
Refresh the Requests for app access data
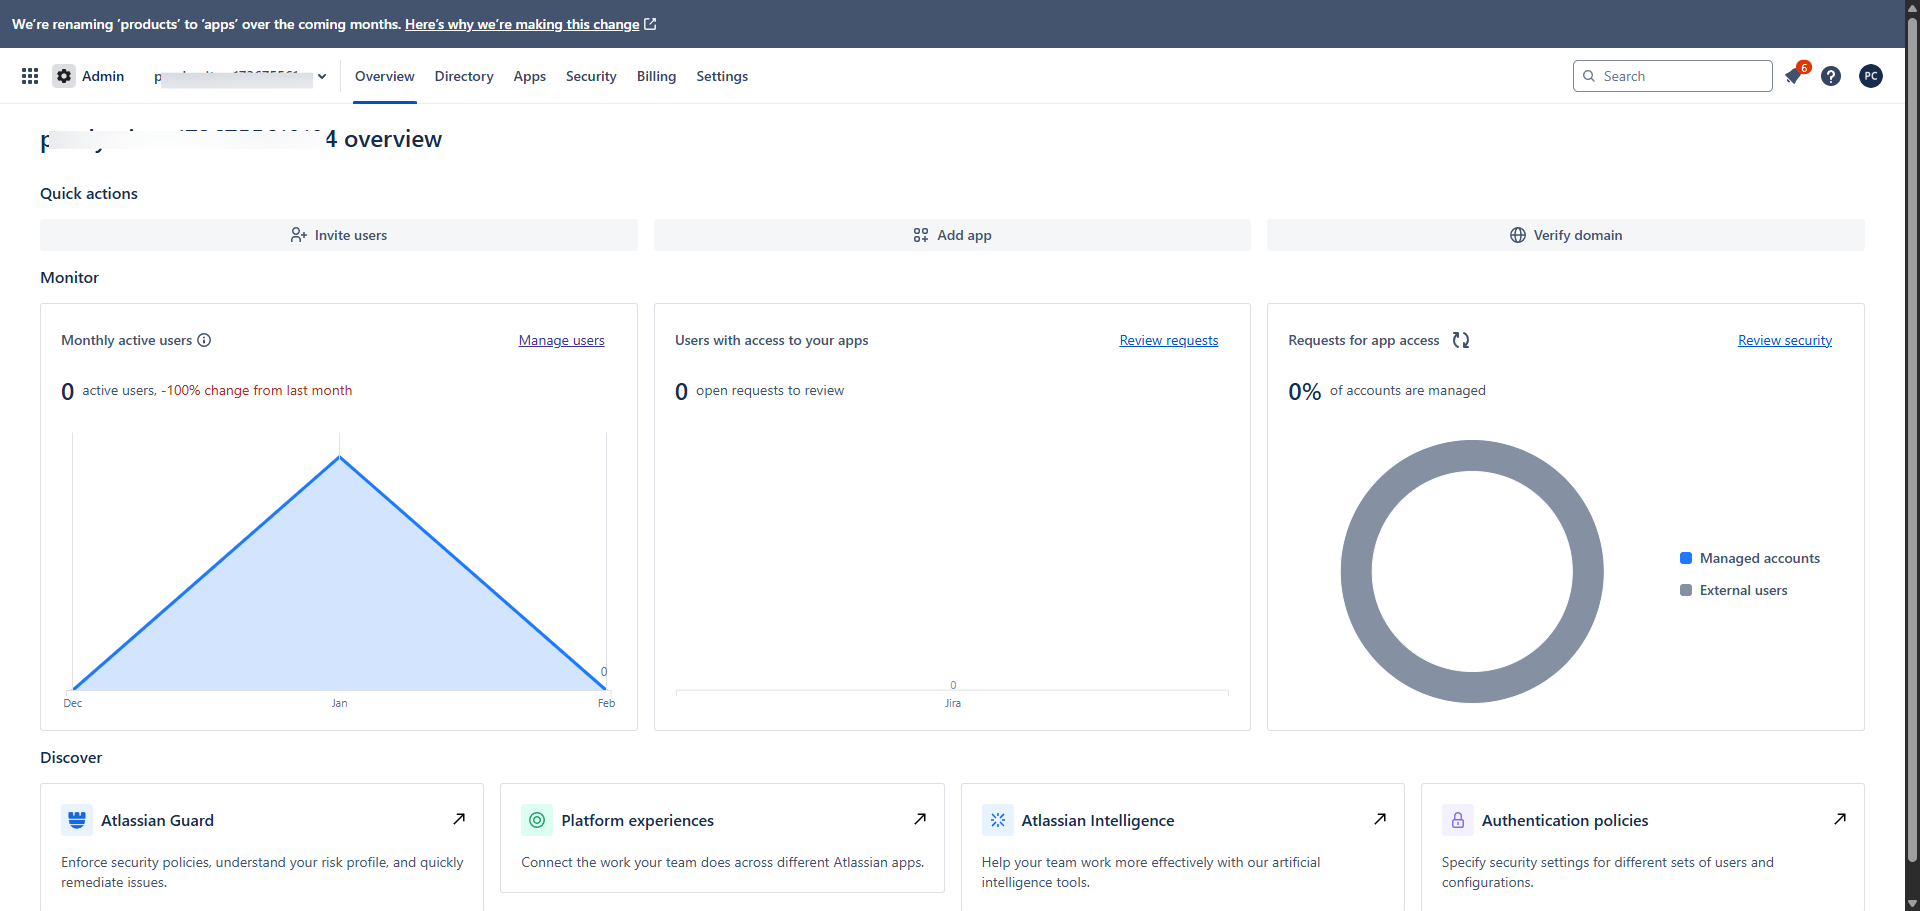pyautogui.click(x=1460, y=340)
